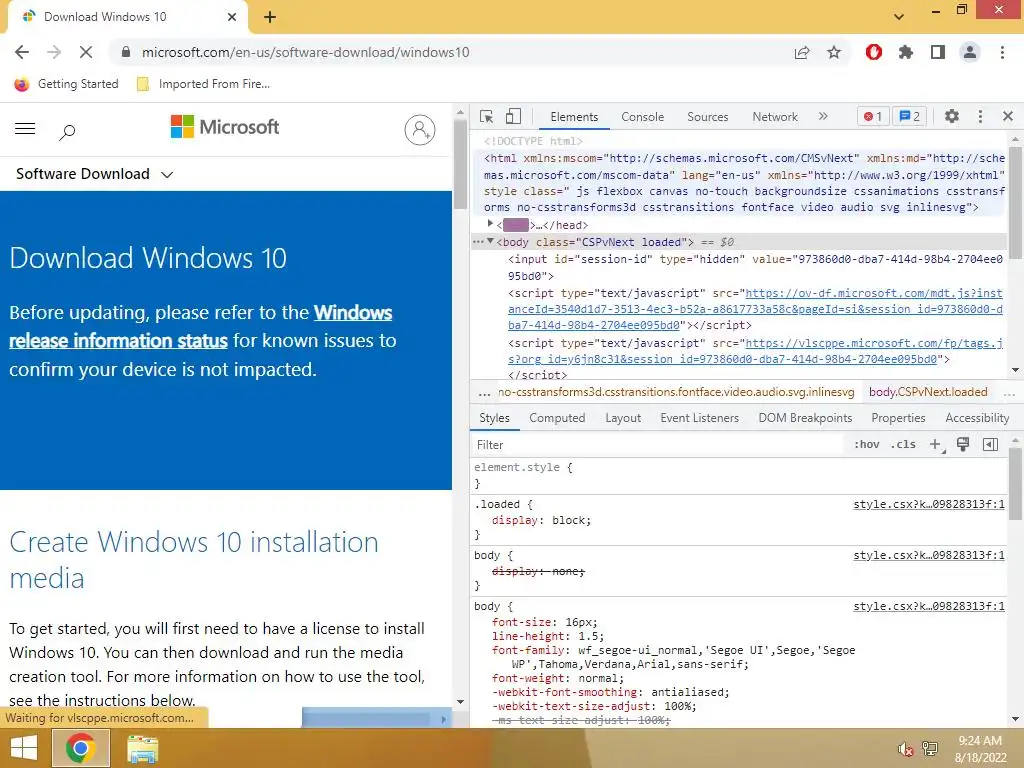1024x768 pixels.
Task: Click the blue issues count badge
Action: point(910,116)
